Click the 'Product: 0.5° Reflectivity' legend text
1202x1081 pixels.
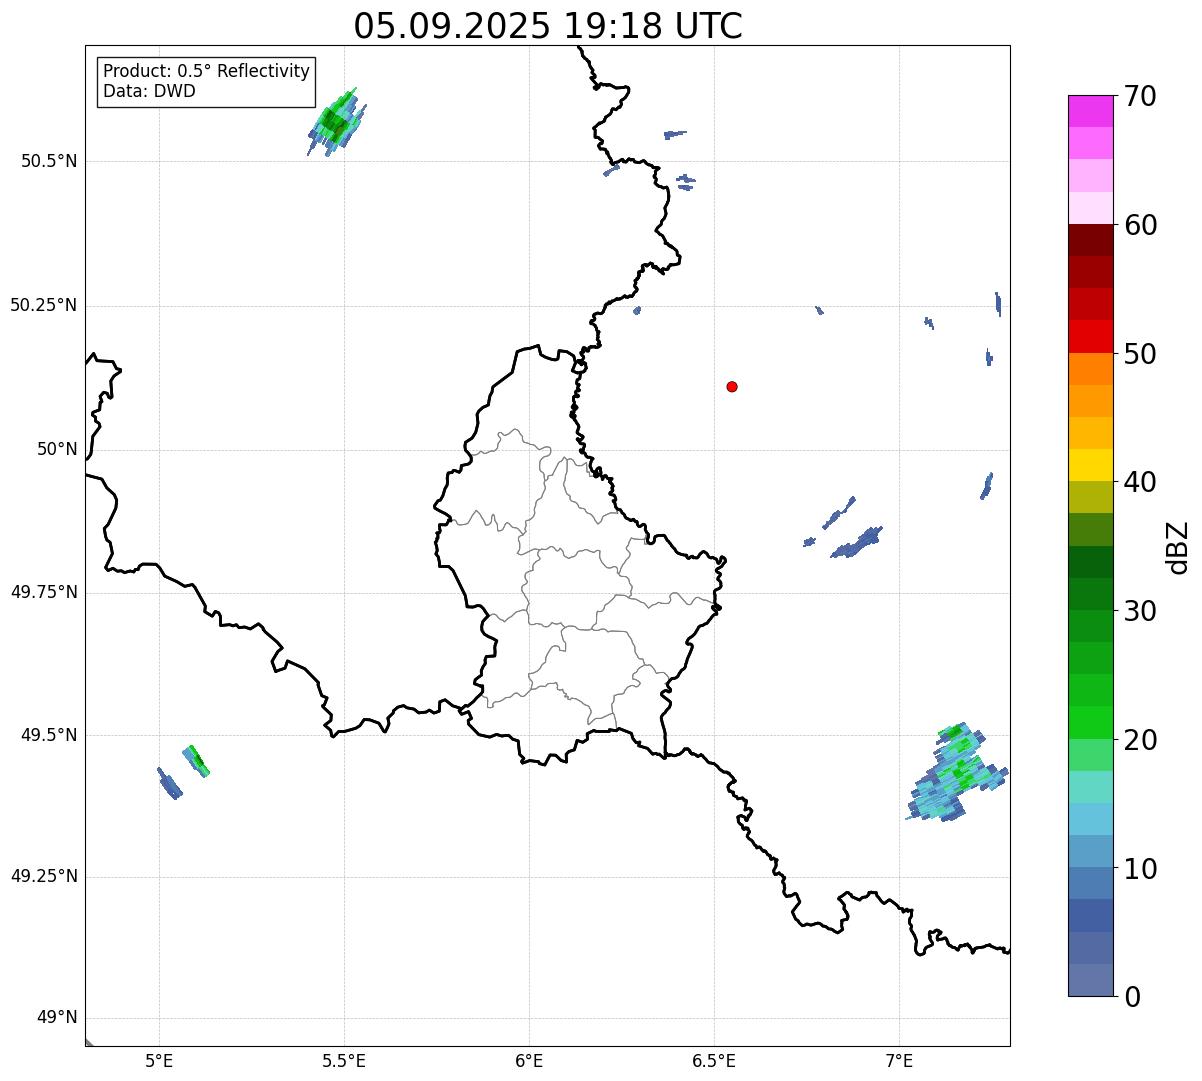206,72
